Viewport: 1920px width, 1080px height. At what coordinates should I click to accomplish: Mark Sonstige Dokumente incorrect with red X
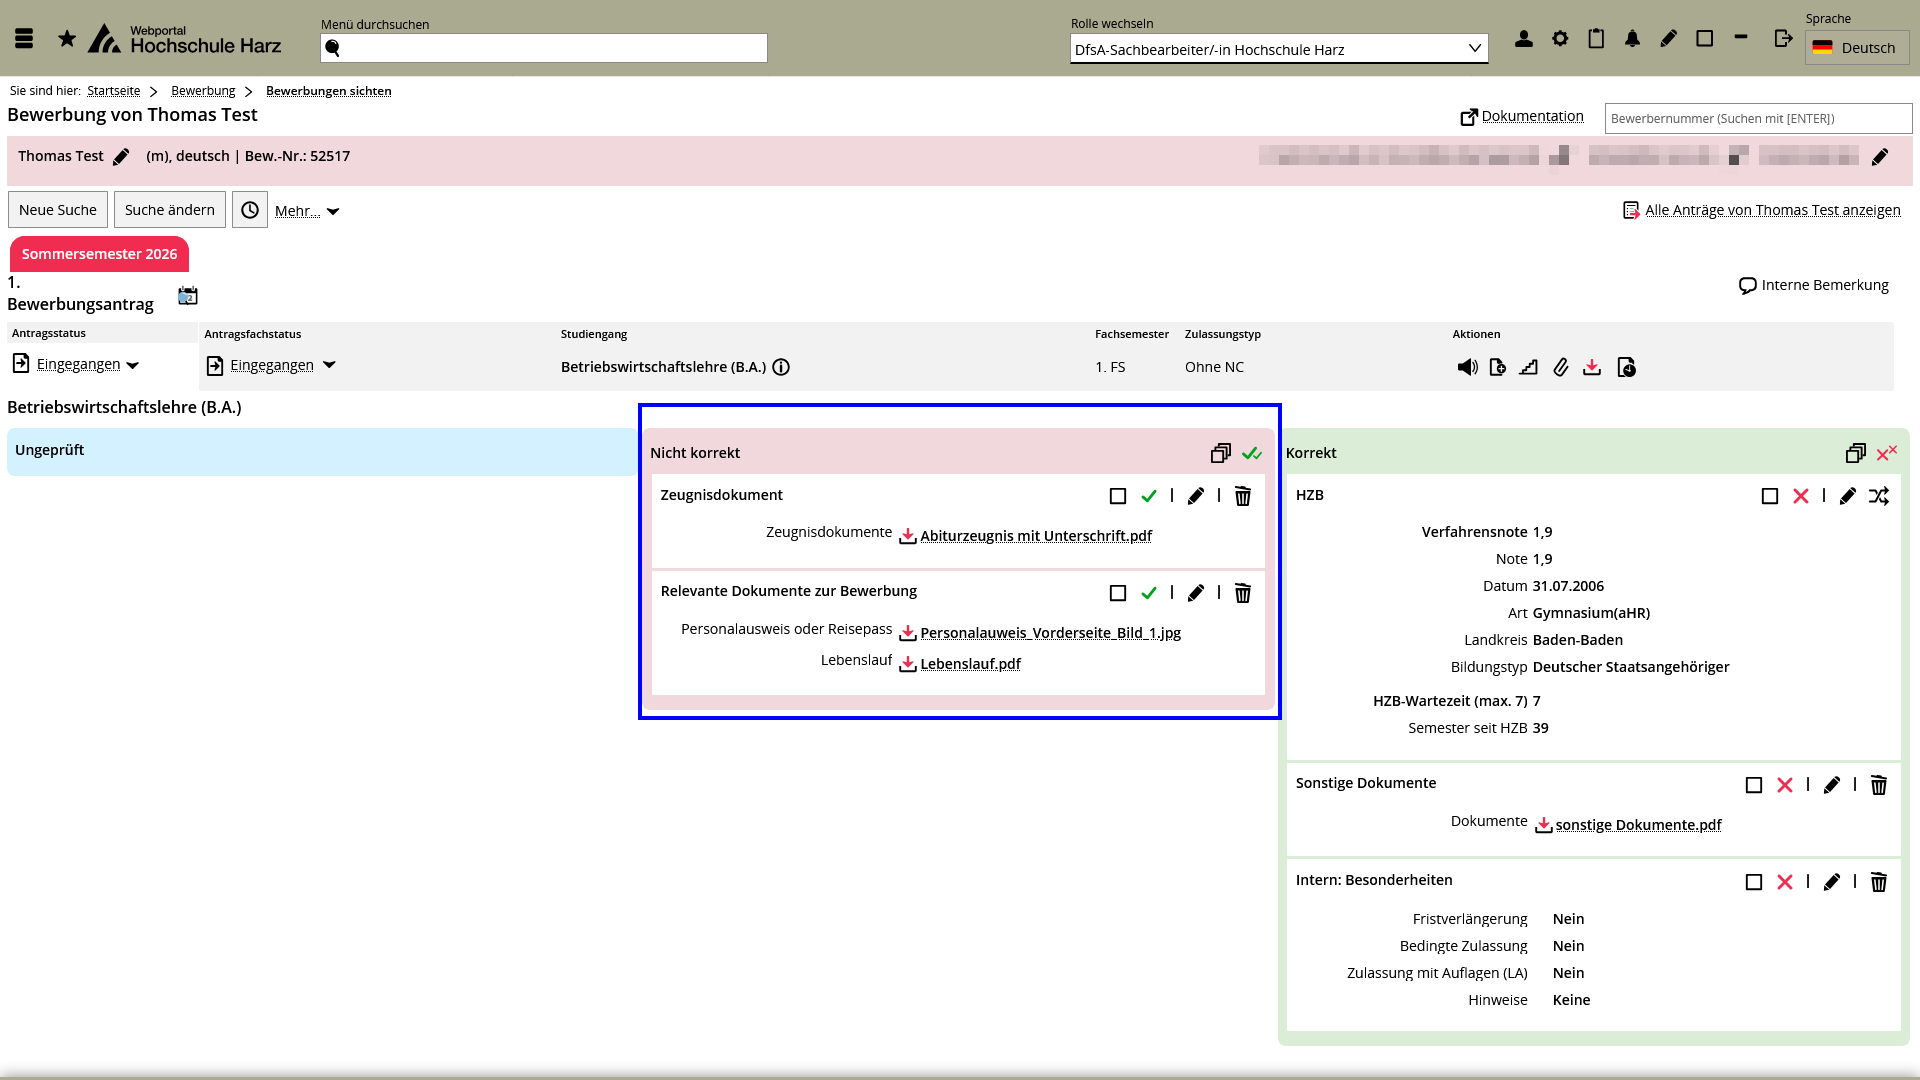click(x=1785, y=785)
